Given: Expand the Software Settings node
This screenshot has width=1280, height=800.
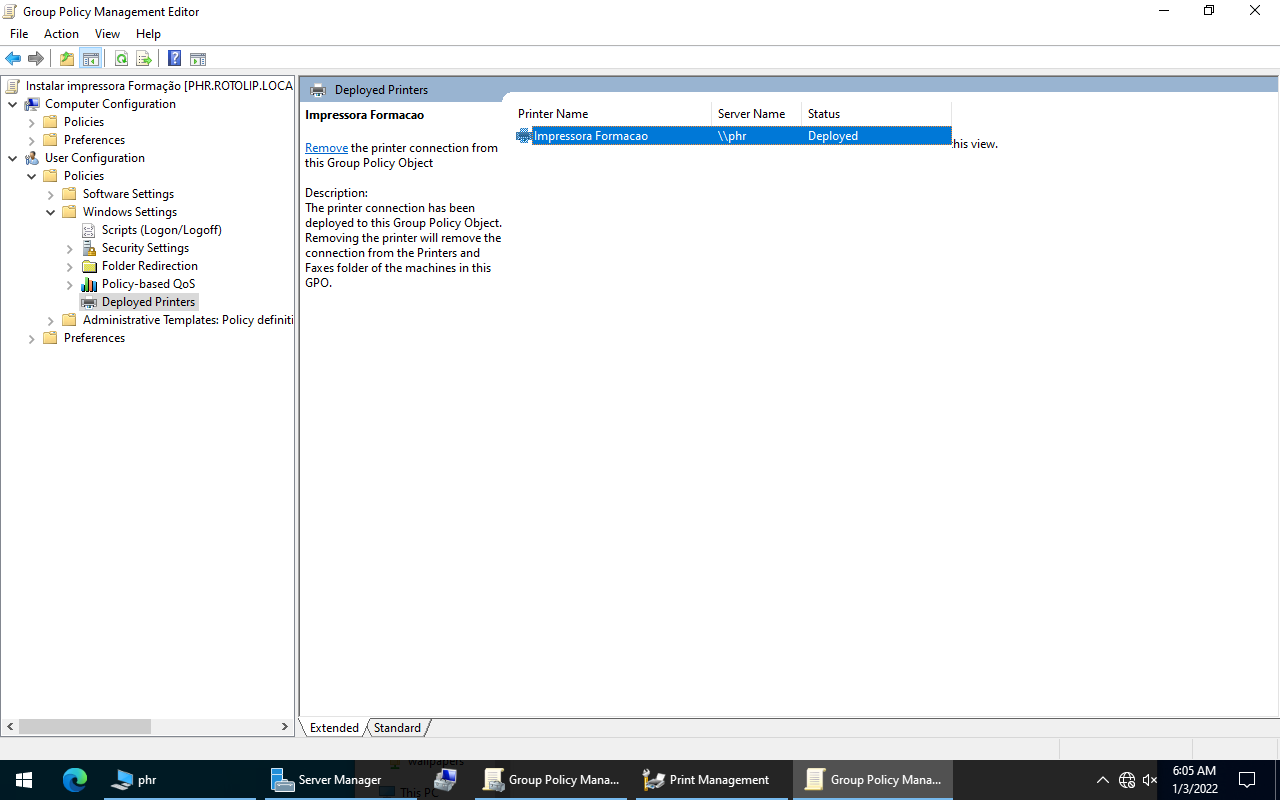Looking at the screenshot, I should (51, 194).
